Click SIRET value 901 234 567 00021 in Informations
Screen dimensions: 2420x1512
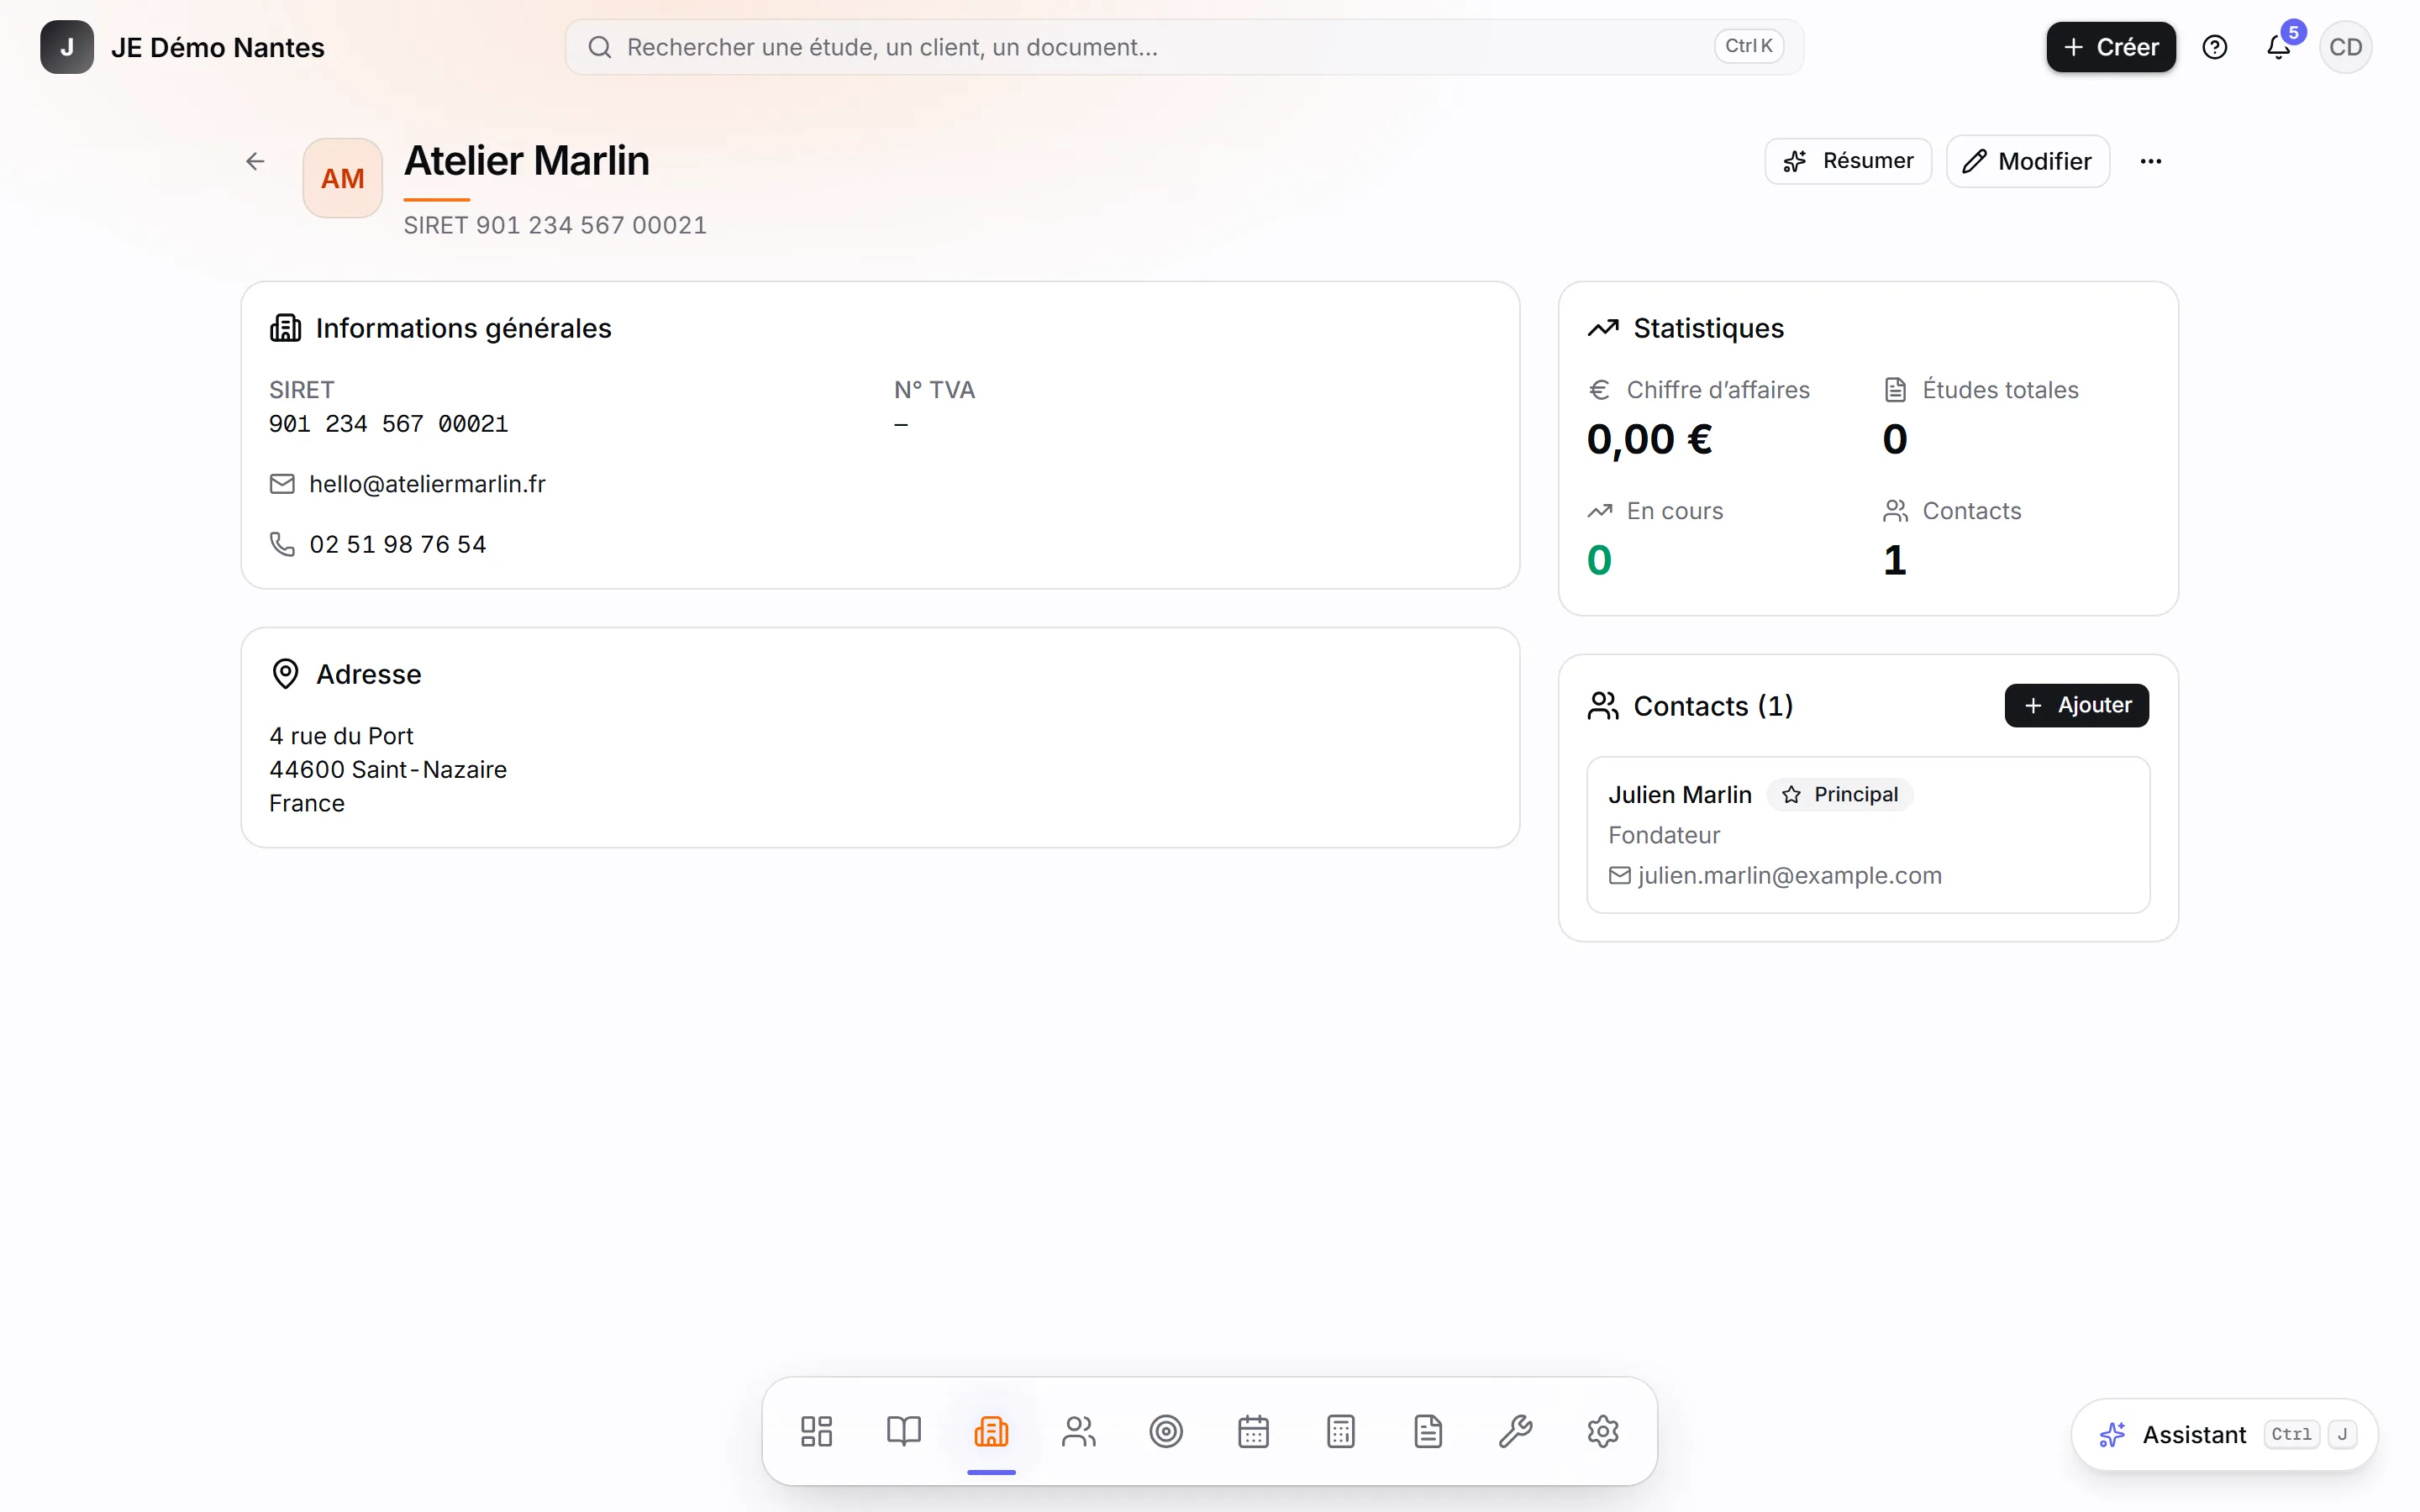(388, 424)
